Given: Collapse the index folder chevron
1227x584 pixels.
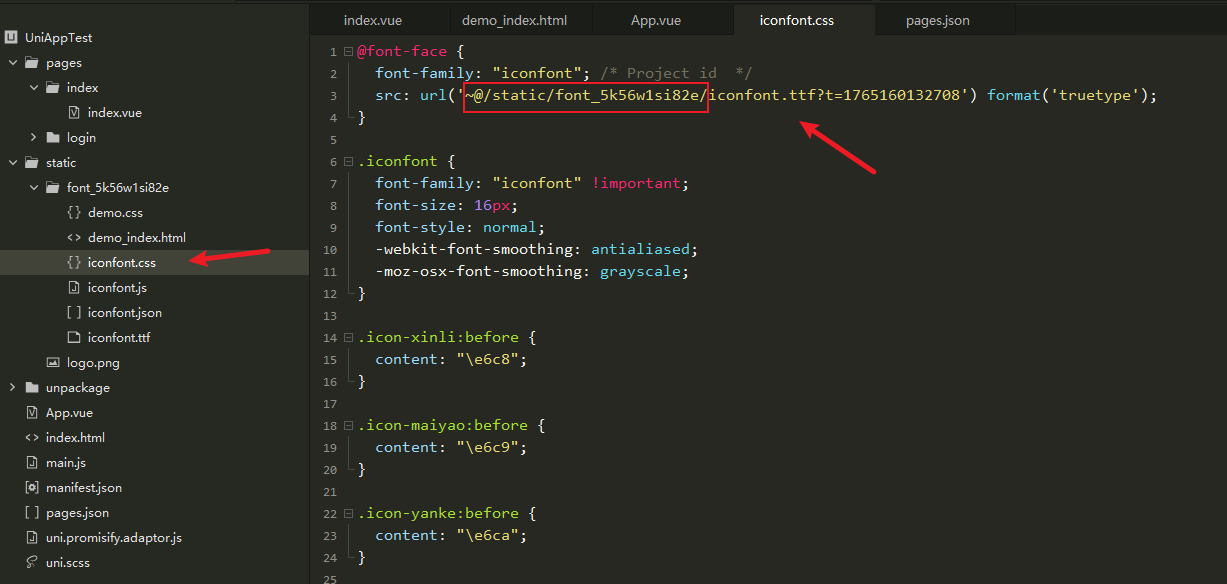Looking at the screenshot, I should tap(33, 87).
